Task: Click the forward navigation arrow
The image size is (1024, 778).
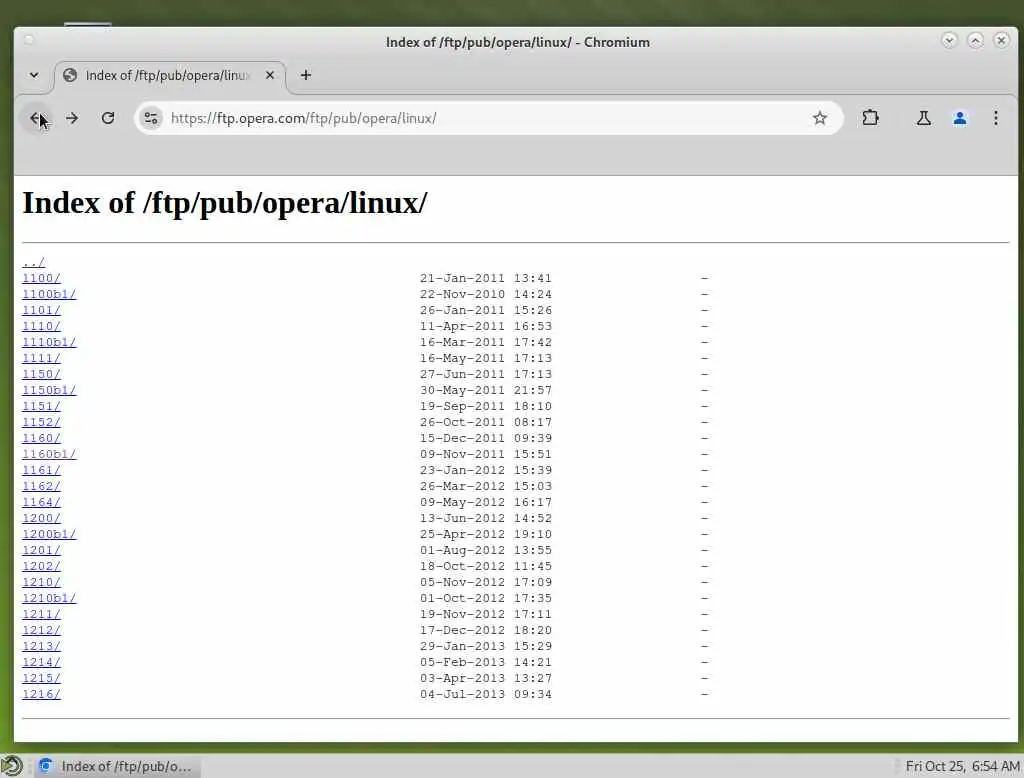Action: [72, 118]
